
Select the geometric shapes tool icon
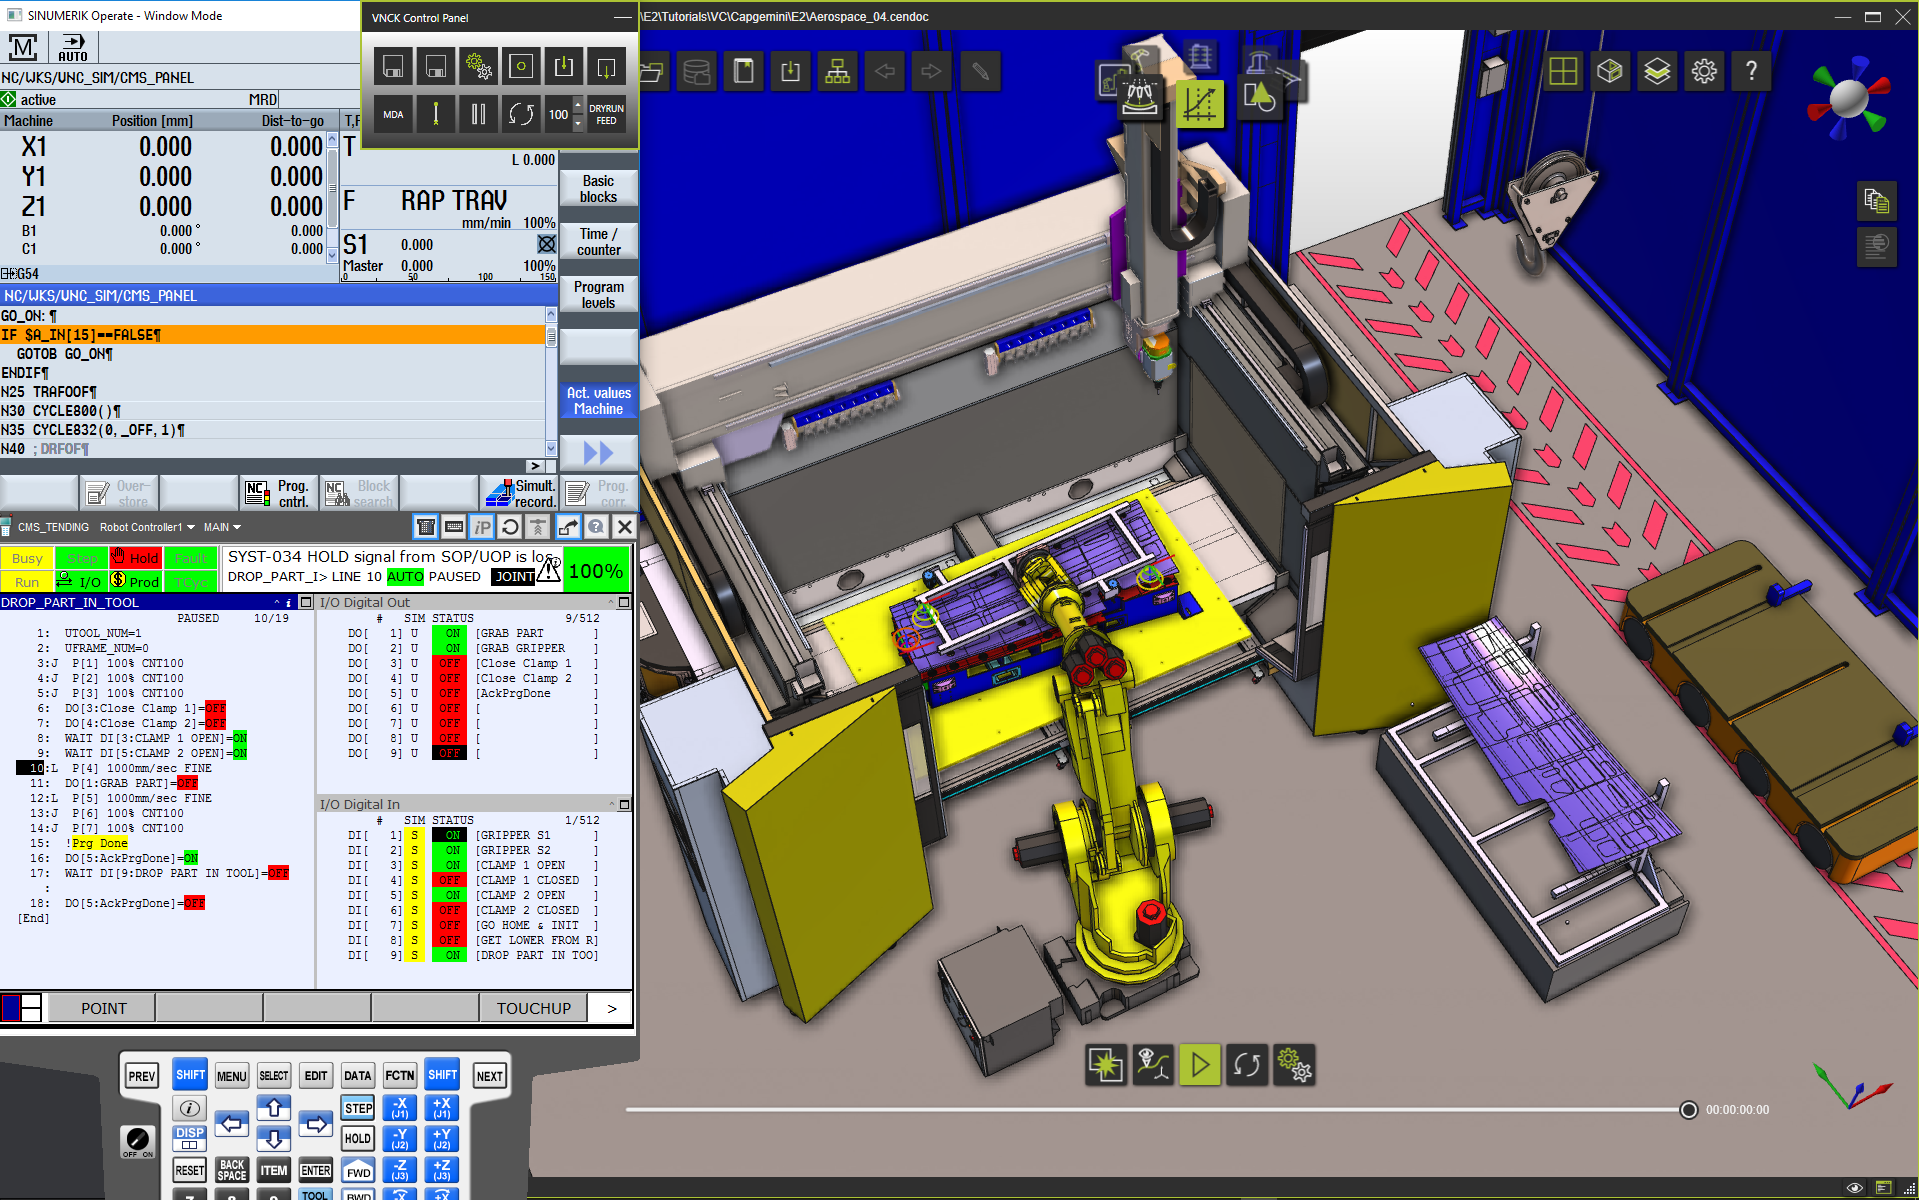[x=1259, y=98]
